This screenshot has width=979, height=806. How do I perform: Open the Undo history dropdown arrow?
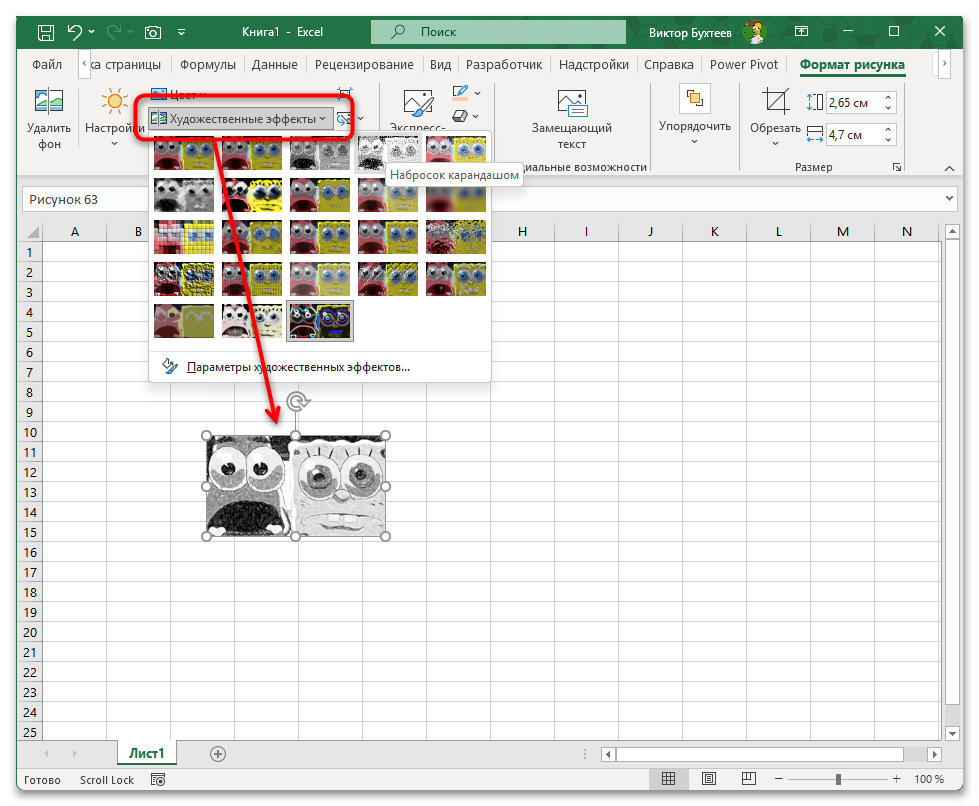[92, 31]
